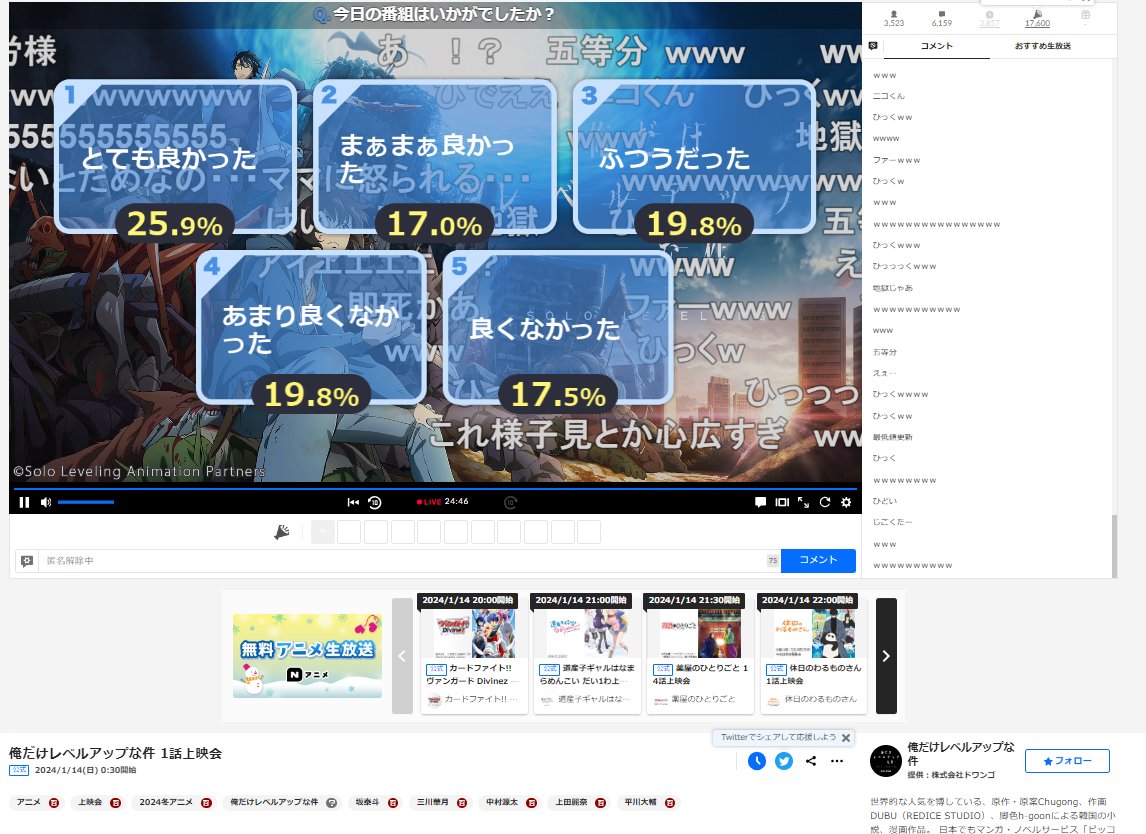Open the 上田麗奈 tag

(571, 803)
